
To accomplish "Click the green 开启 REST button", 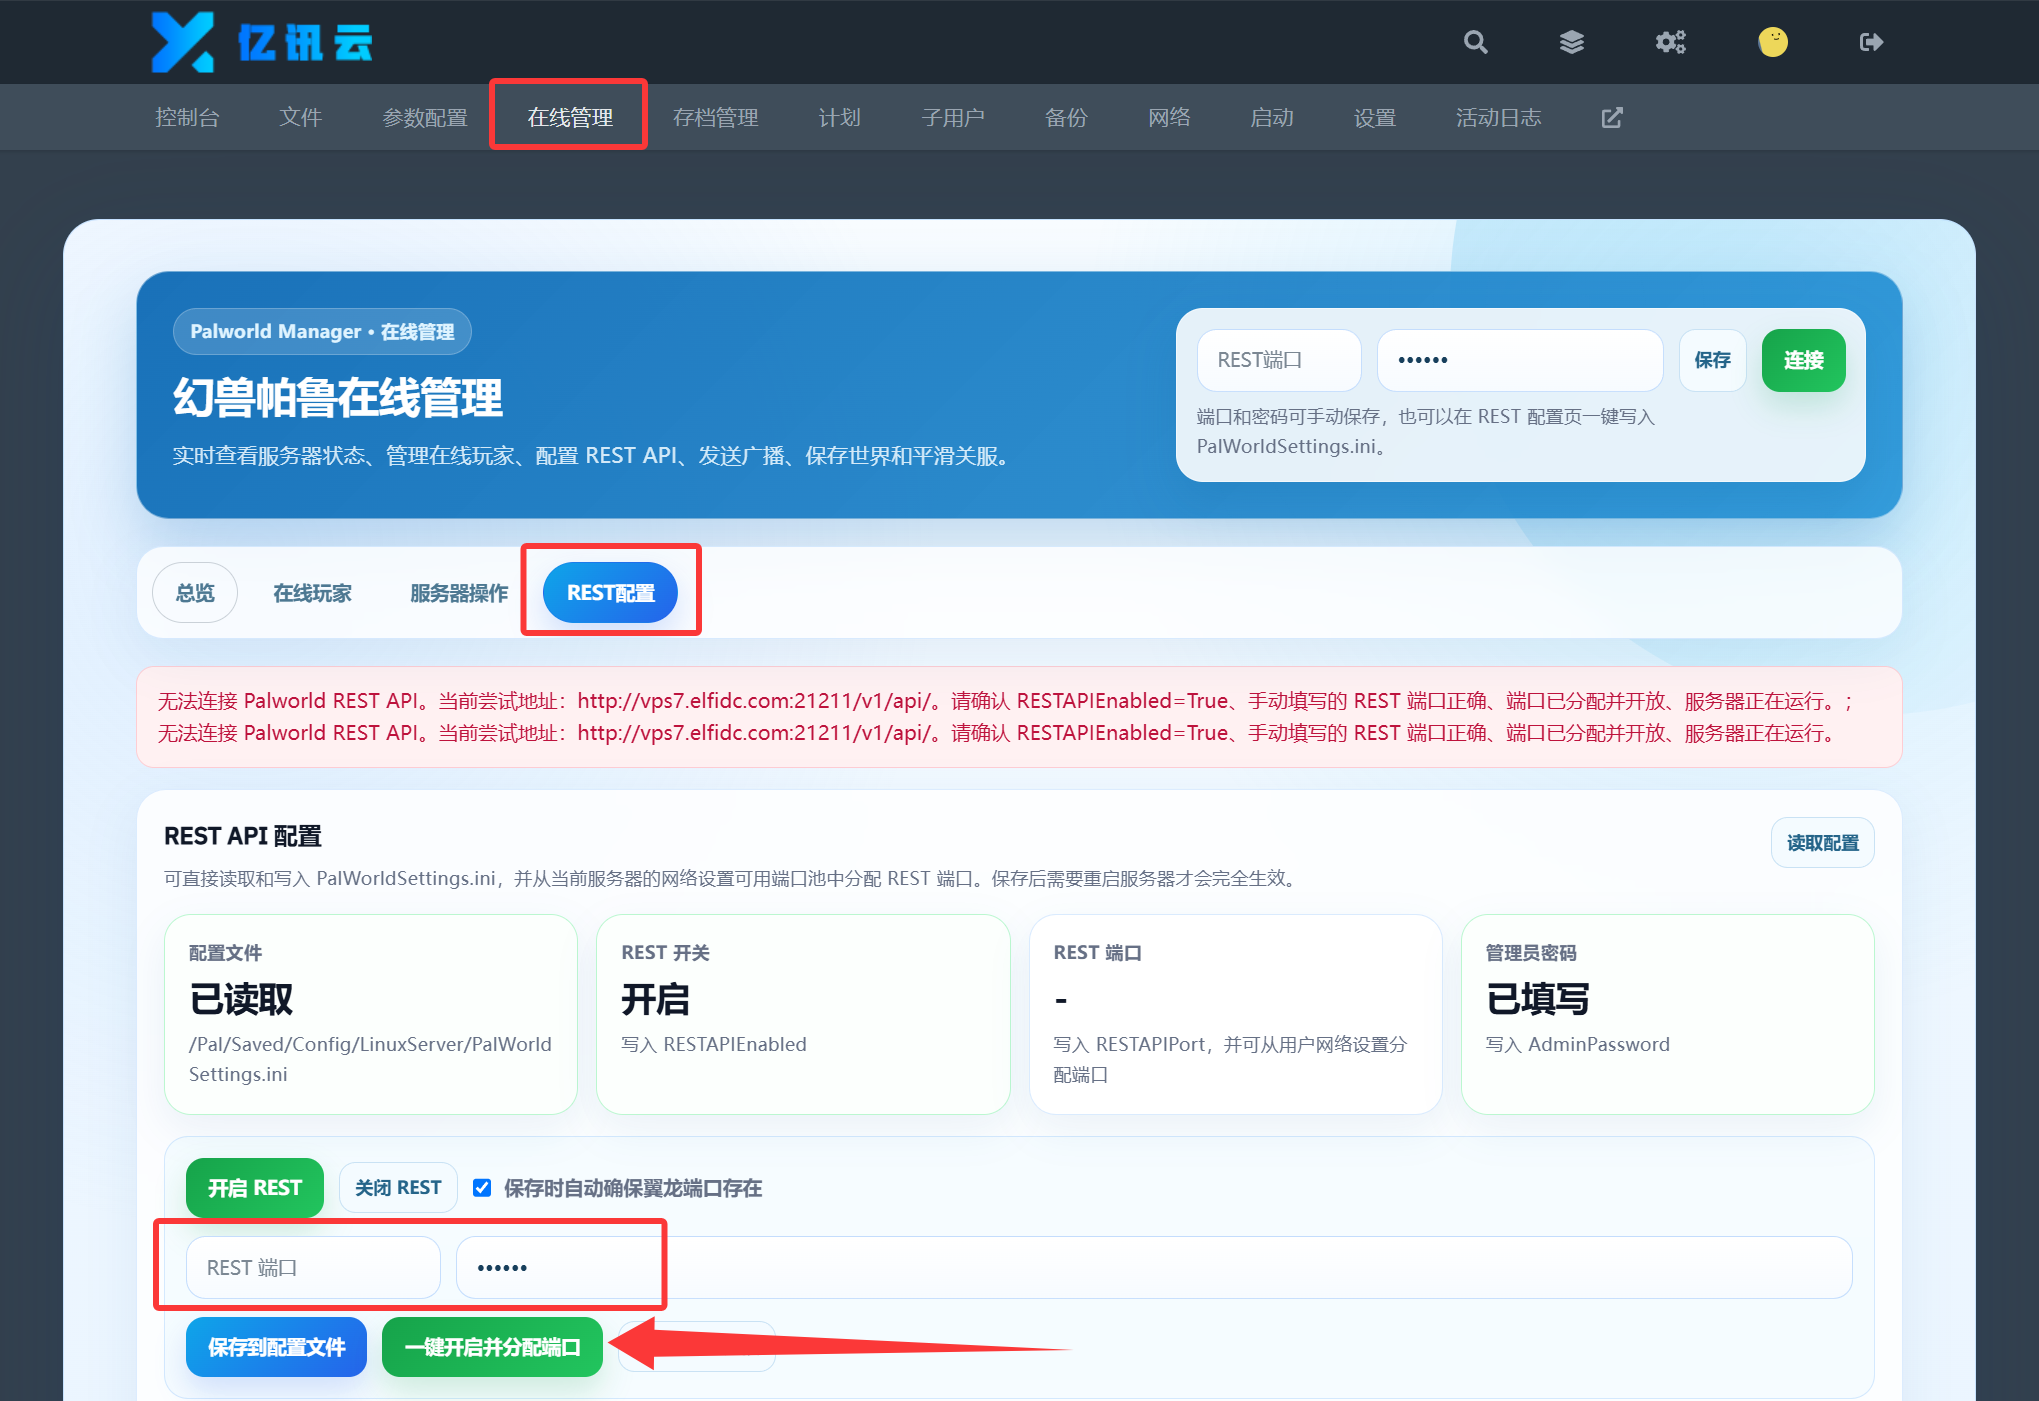I will [255, 1188].
